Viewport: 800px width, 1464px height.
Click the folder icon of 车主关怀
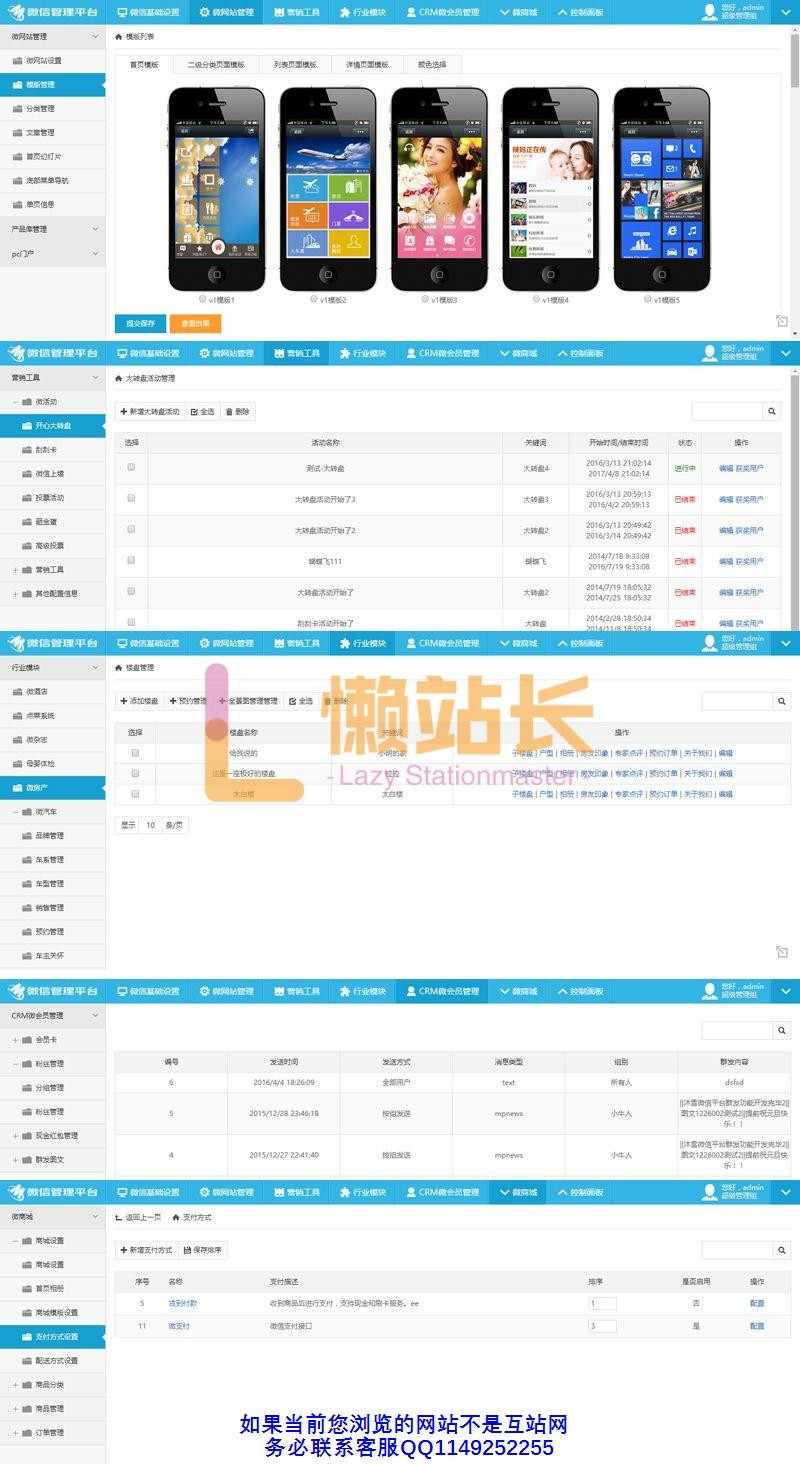click(x=27, y=956)
